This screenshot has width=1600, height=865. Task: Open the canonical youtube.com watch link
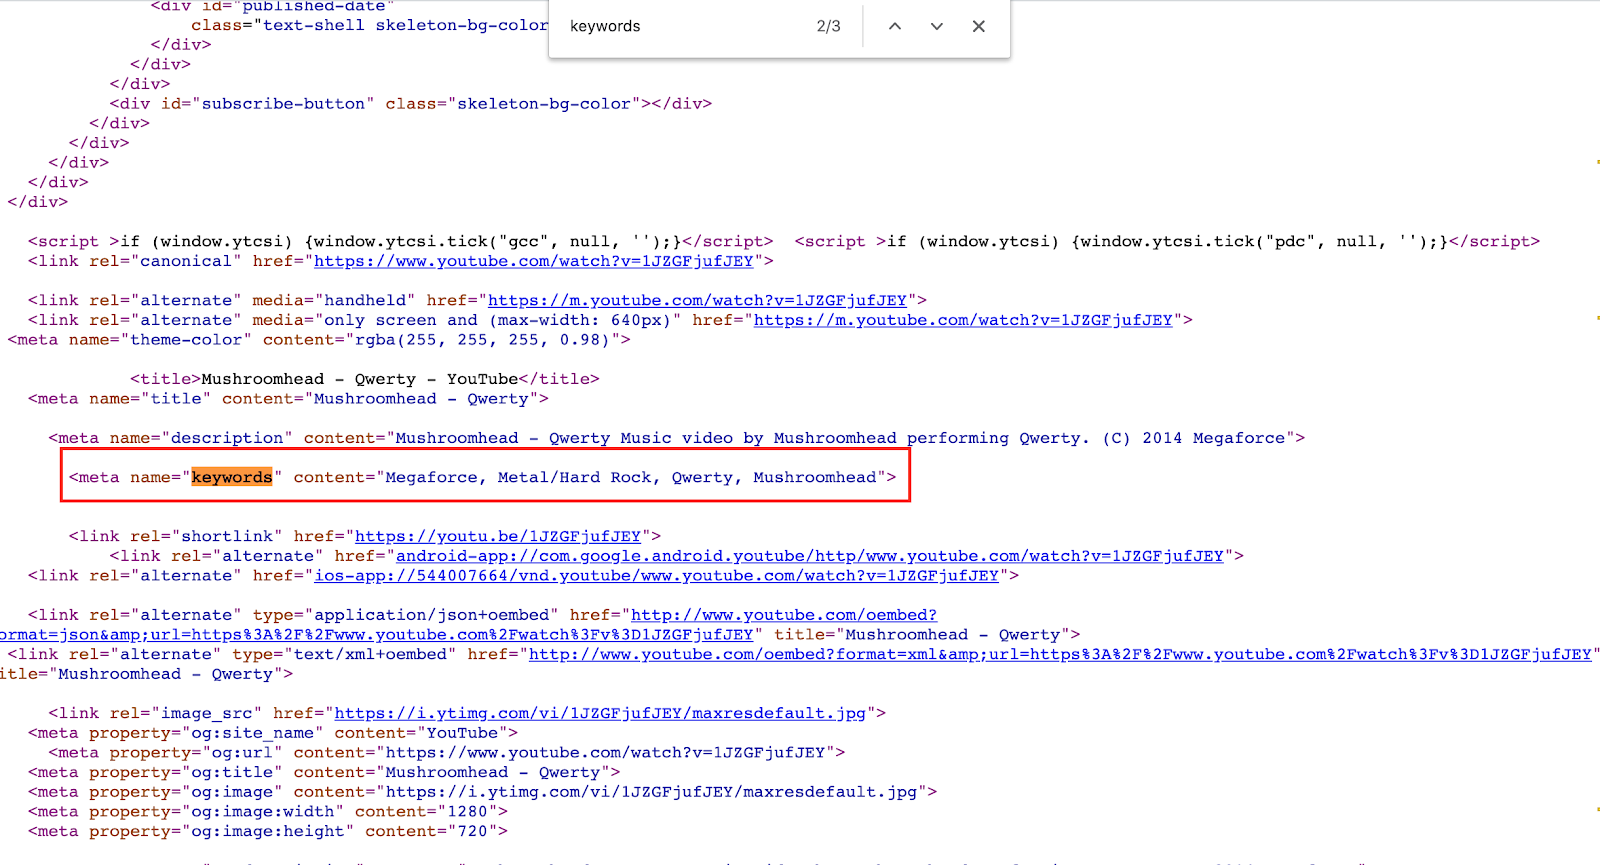[x=534, y=261]
